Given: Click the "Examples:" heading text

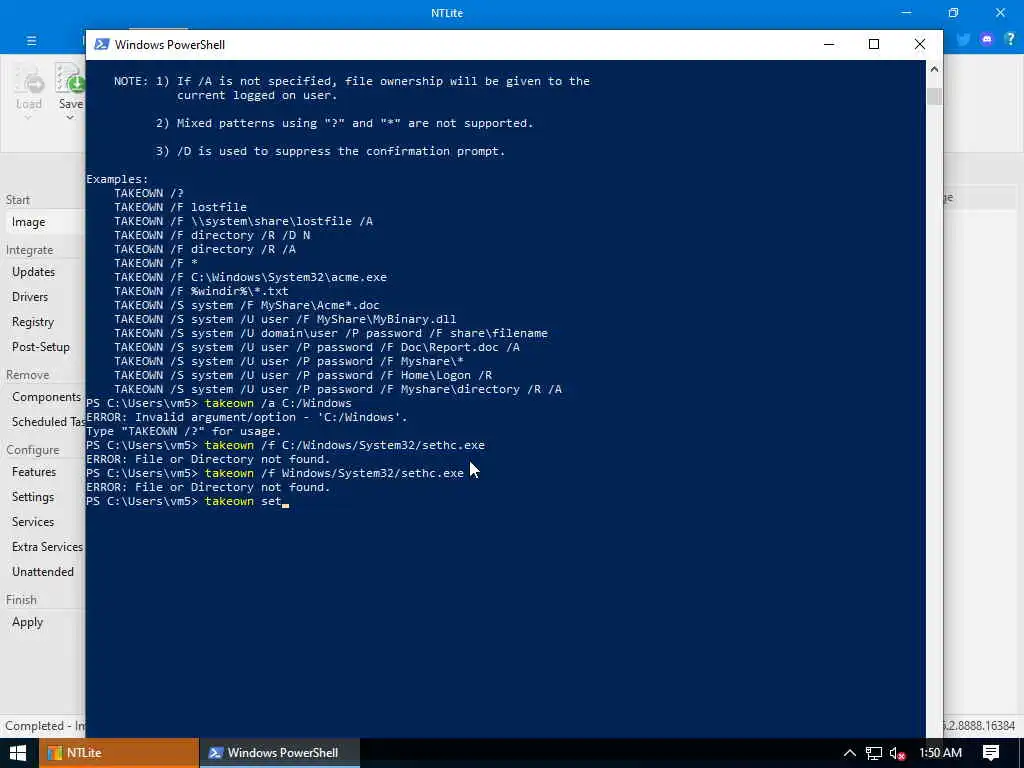Looking at the screenshot, I should [x=118, y=179].
